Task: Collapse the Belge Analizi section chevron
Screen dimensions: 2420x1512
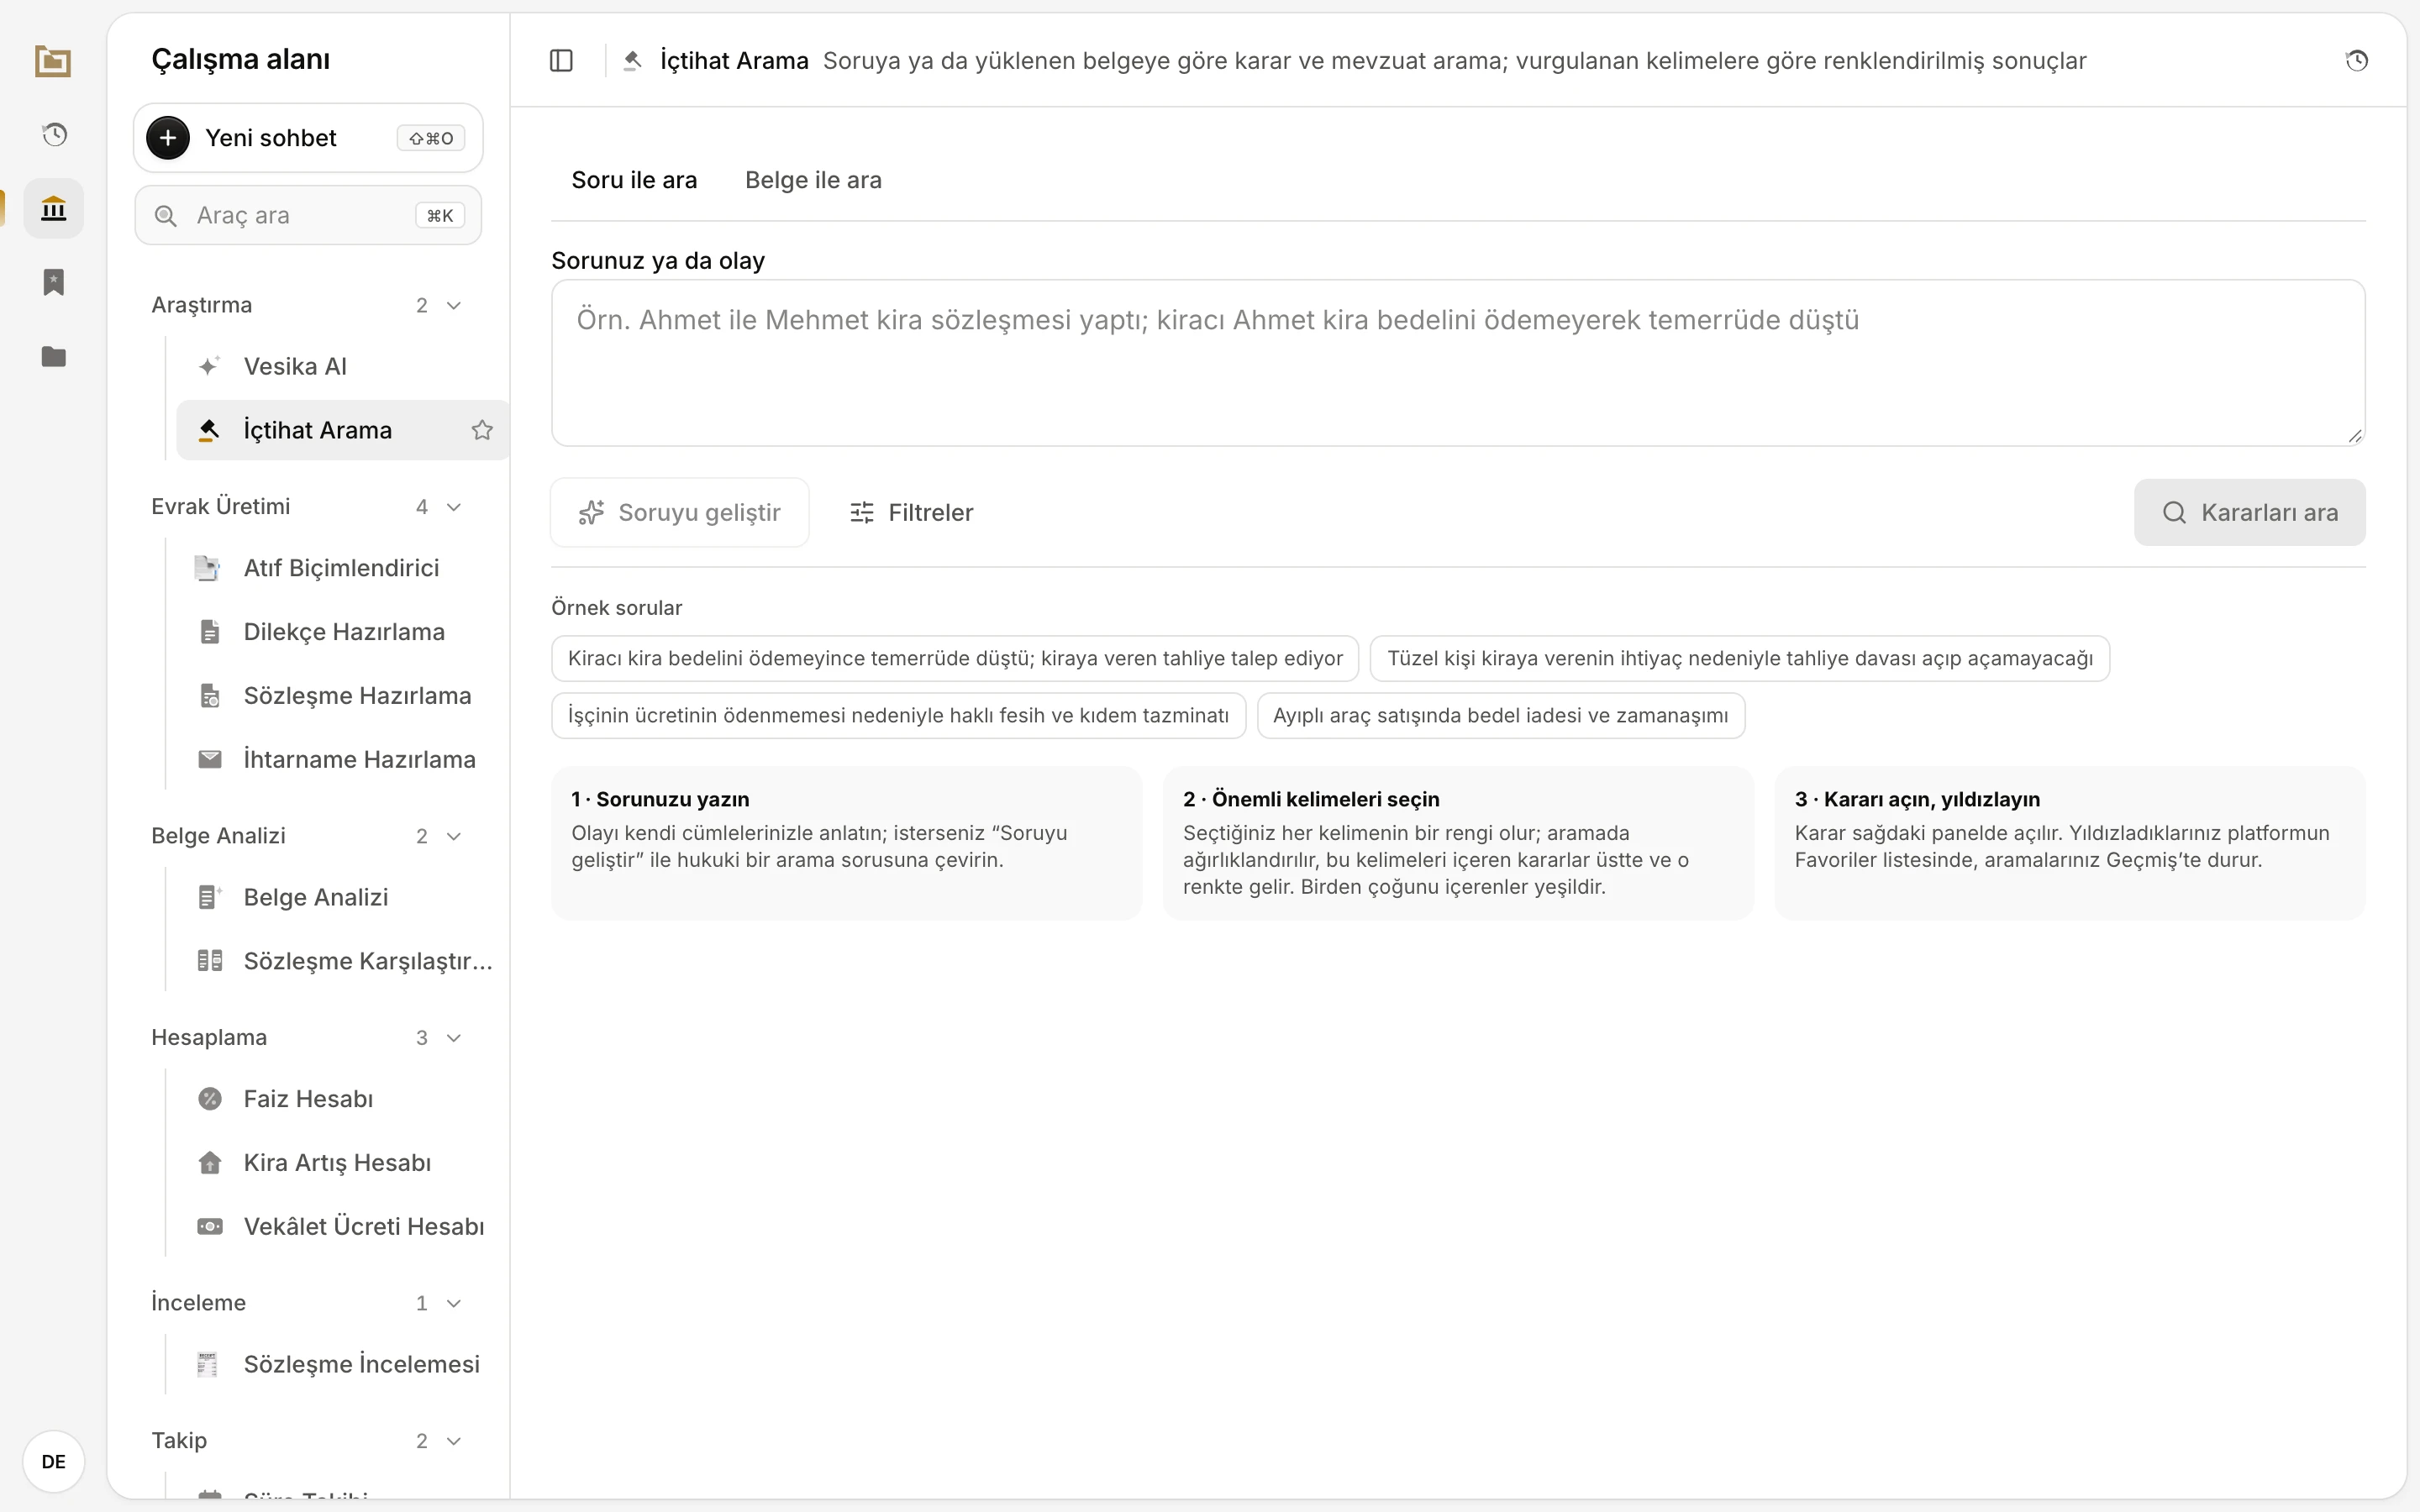Action: tap(454, 836)
